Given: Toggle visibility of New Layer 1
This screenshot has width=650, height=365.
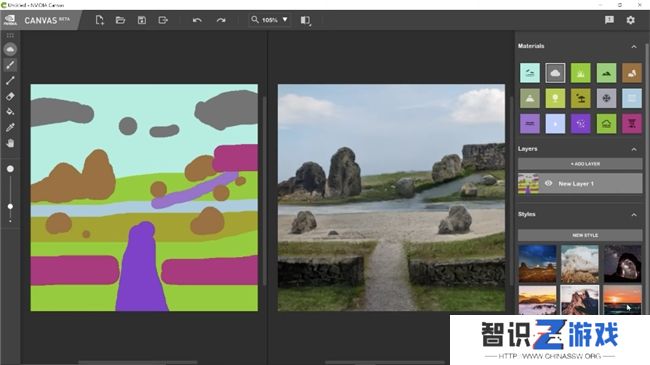Looking at the screenshot, I should click(x=548, y=183).
